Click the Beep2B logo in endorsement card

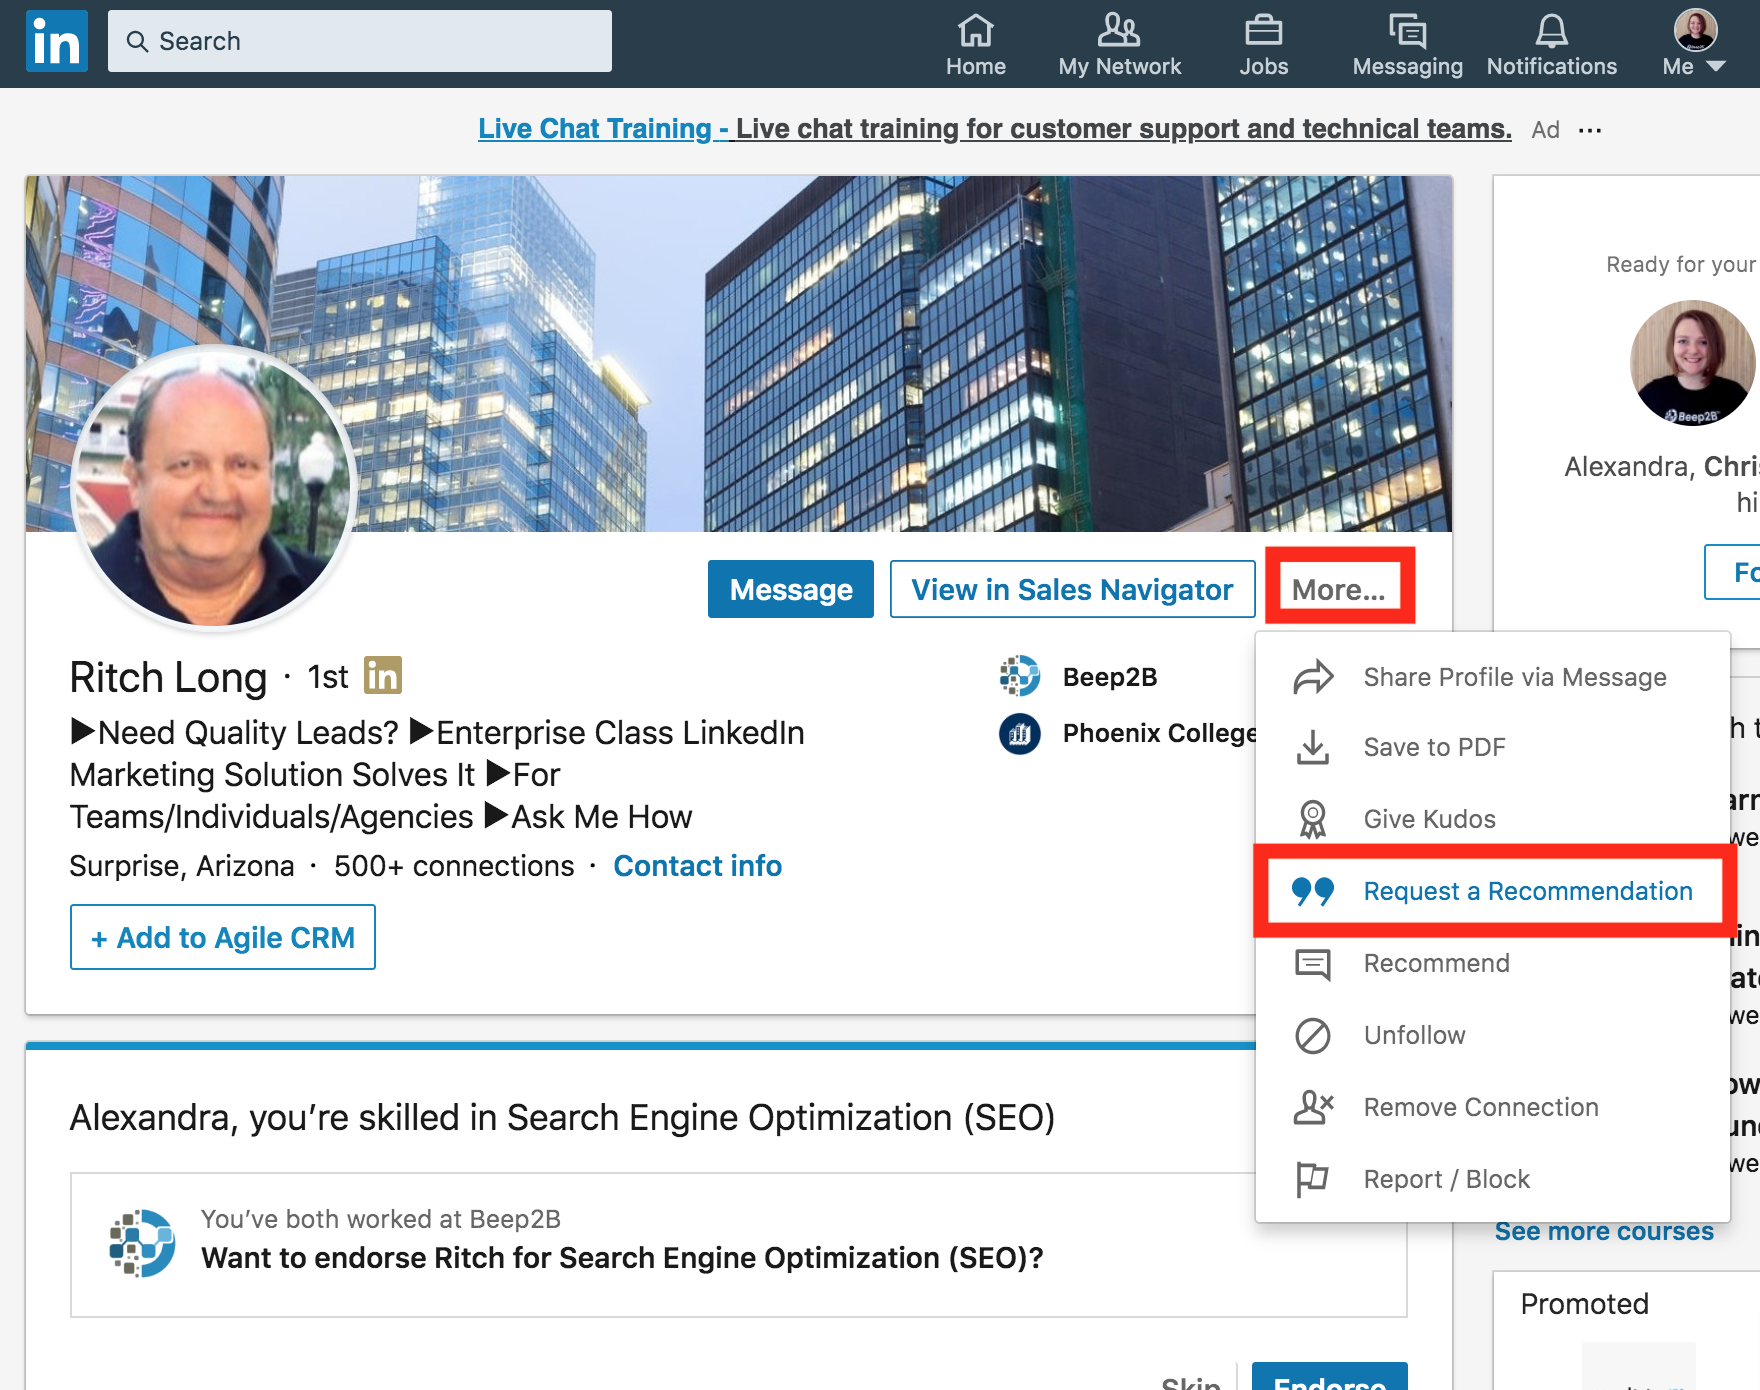(142, 1243)
